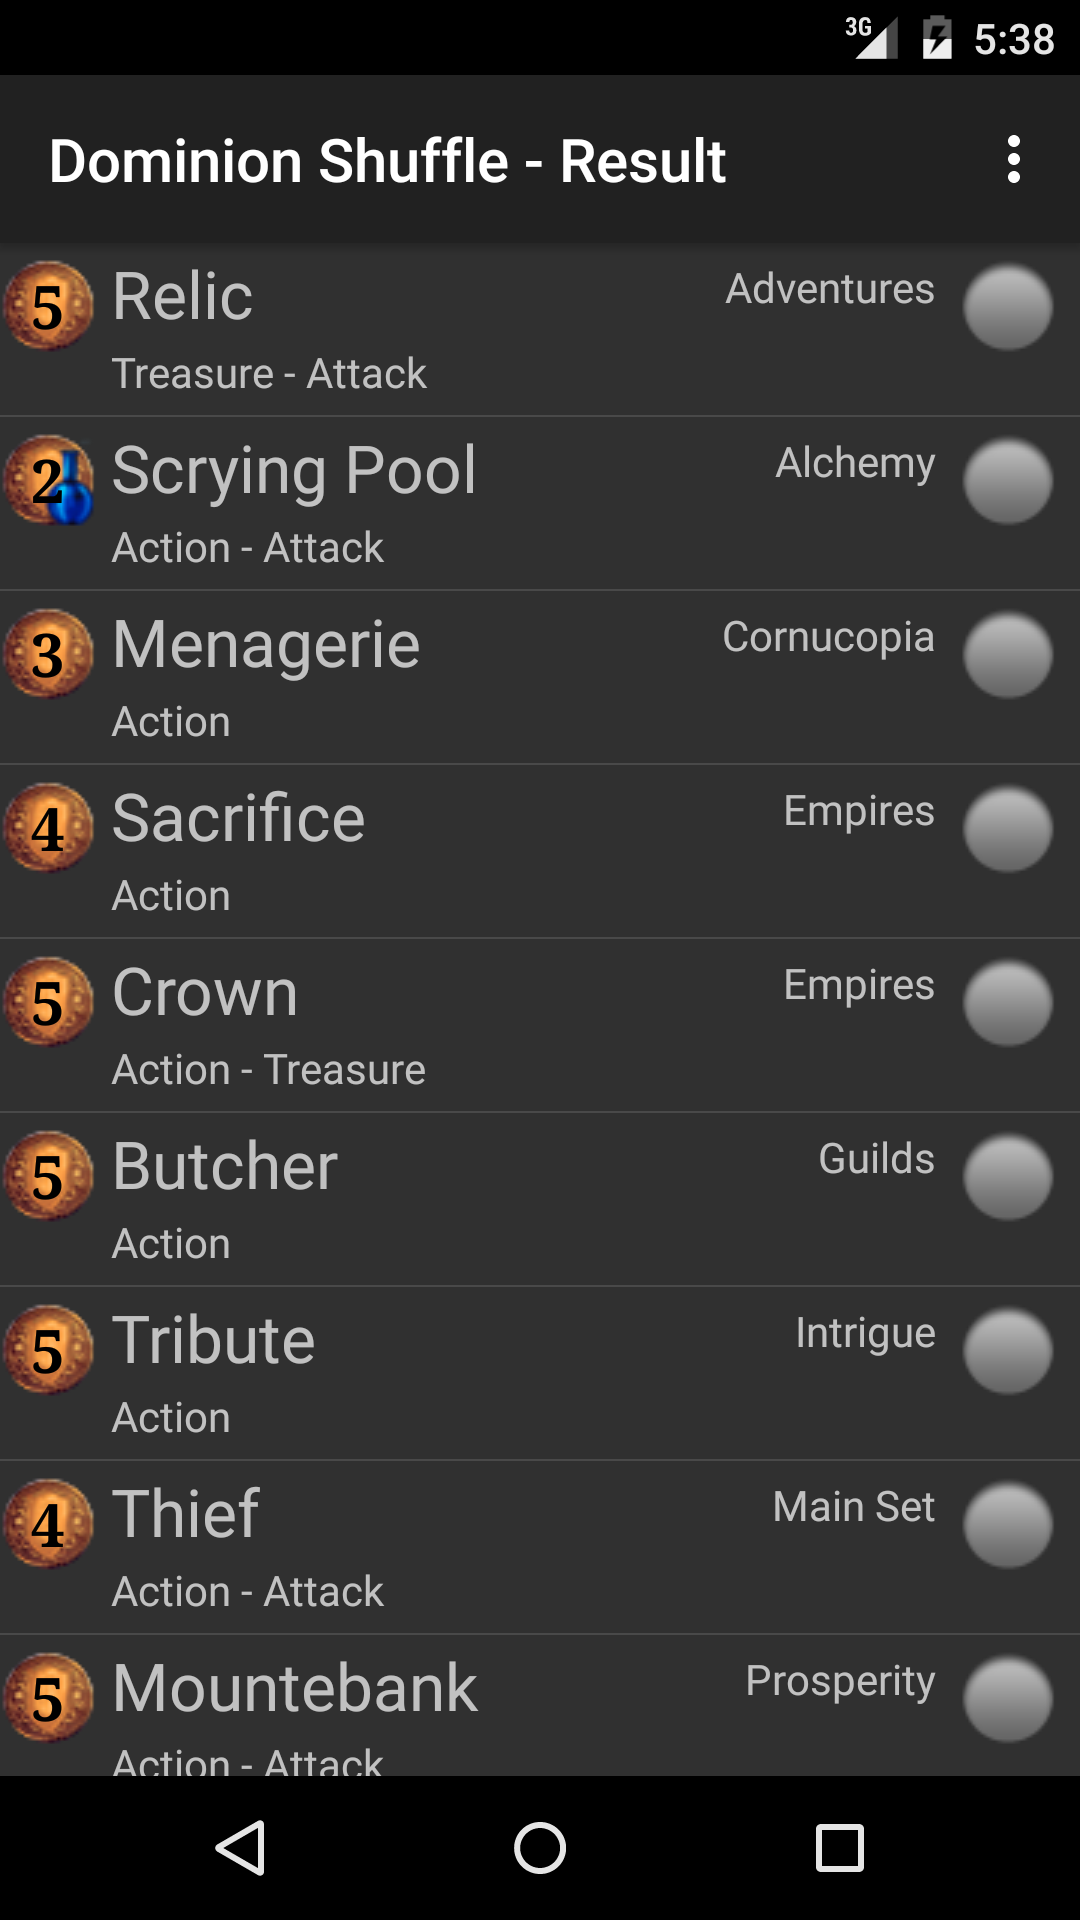Tap the cost 5 coin beside Crown
The height and width of the screenshot is (1920, 1080).
pos(48,1002)
